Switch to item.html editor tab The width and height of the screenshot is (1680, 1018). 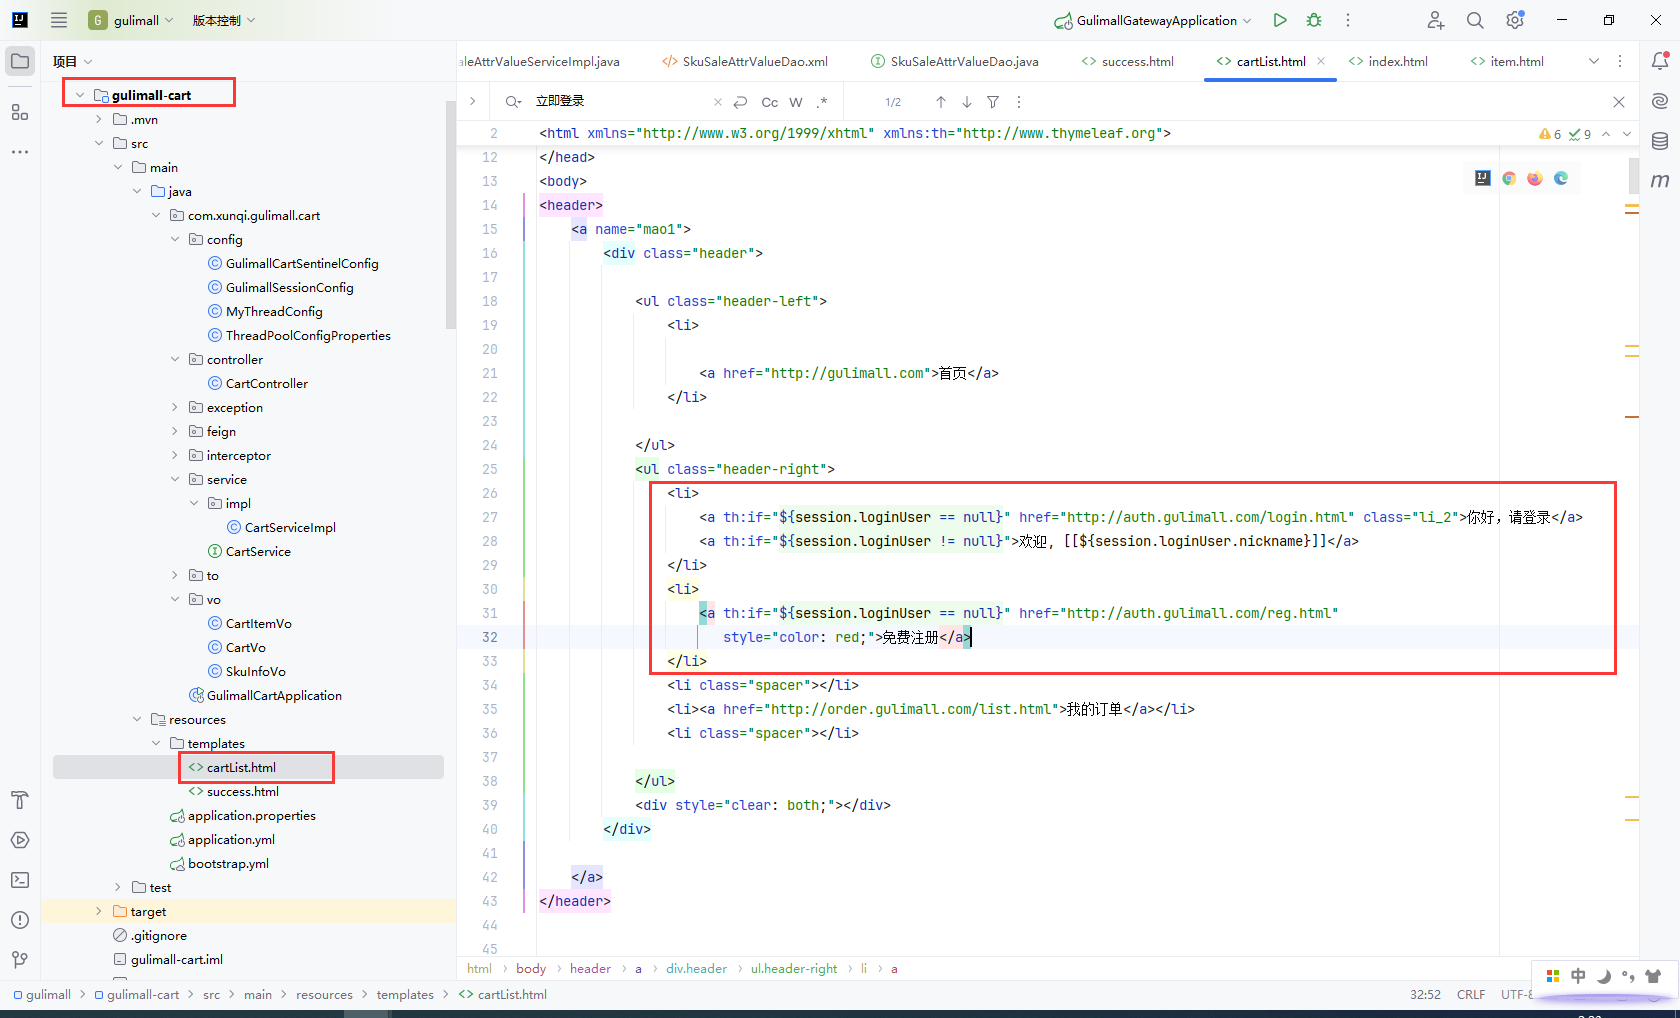pos(1507,61)
